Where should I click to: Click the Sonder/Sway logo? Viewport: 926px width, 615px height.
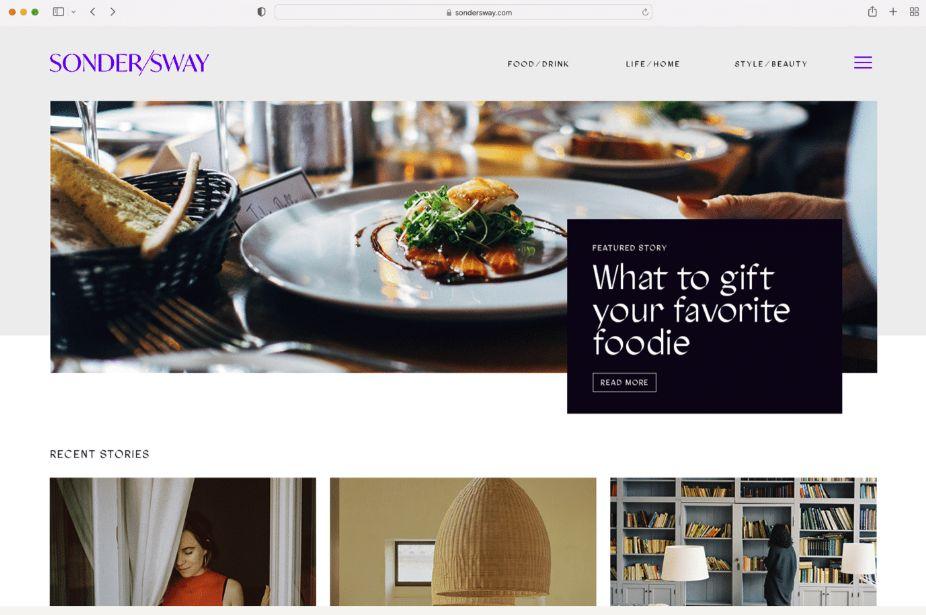click(x=129, y=63)
